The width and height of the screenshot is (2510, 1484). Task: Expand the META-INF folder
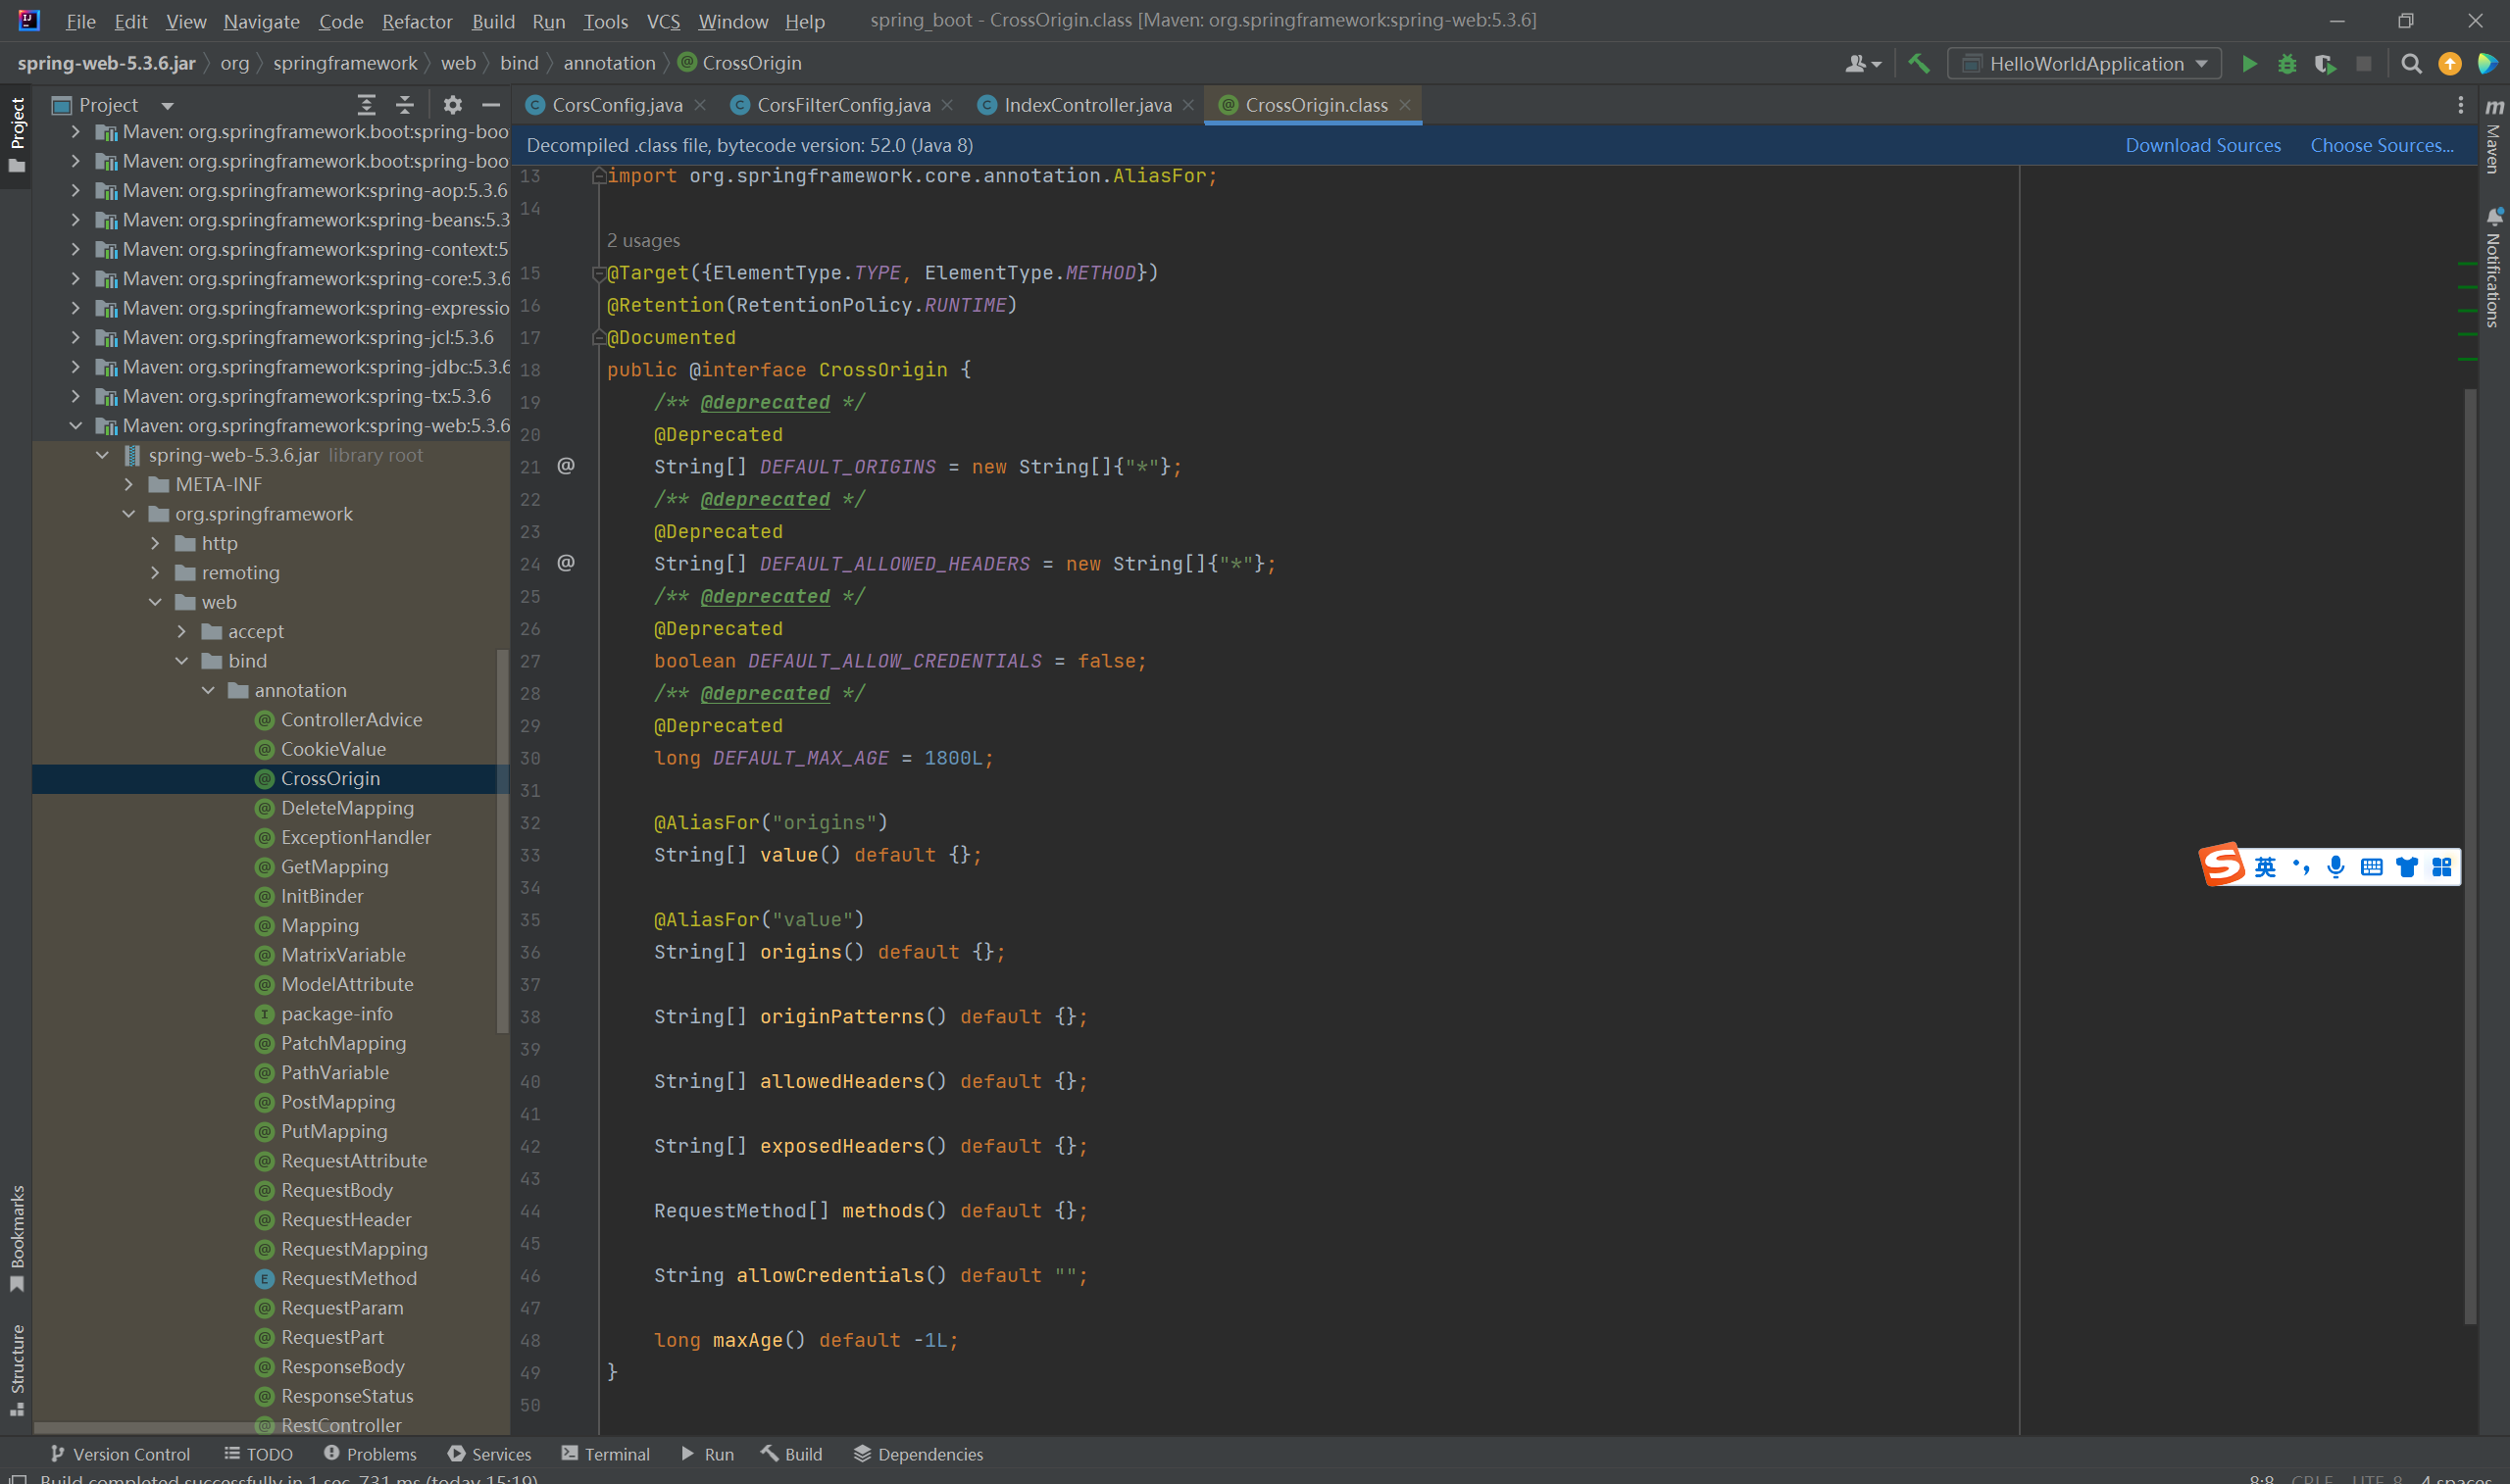129,484
